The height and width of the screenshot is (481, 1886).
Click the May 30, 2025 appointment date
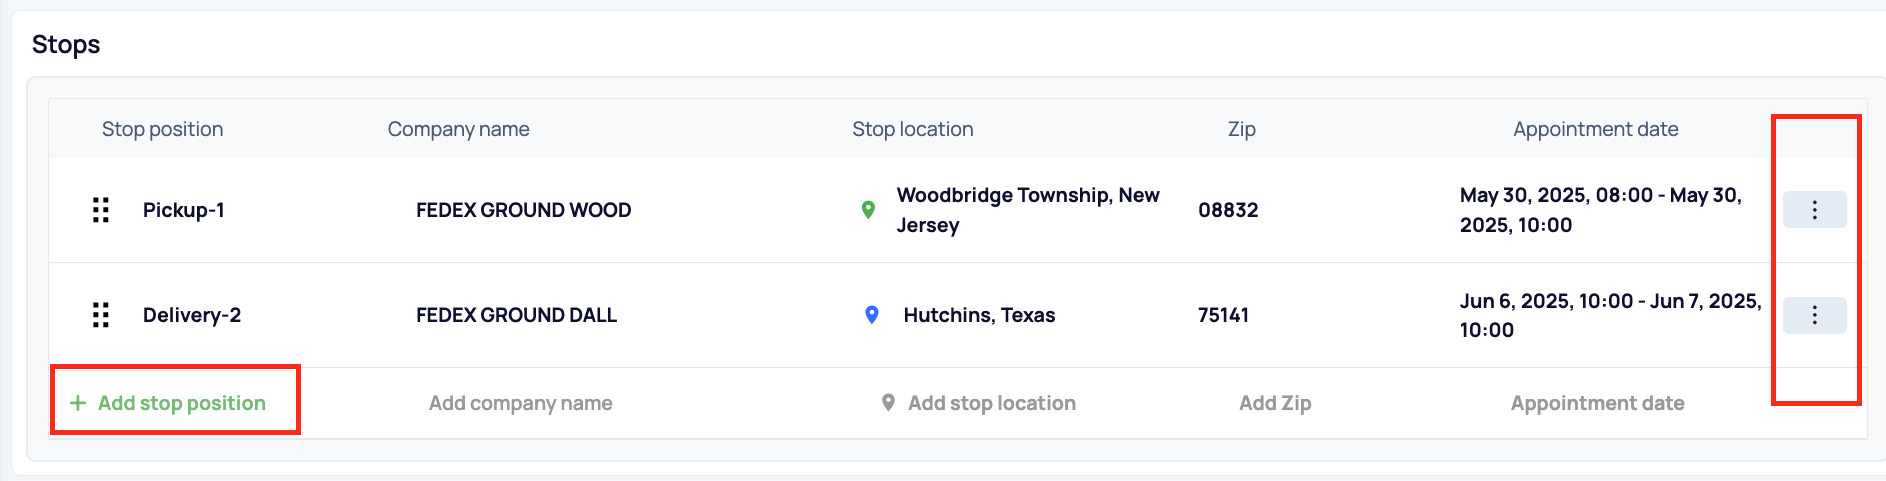coord(1601,210)
